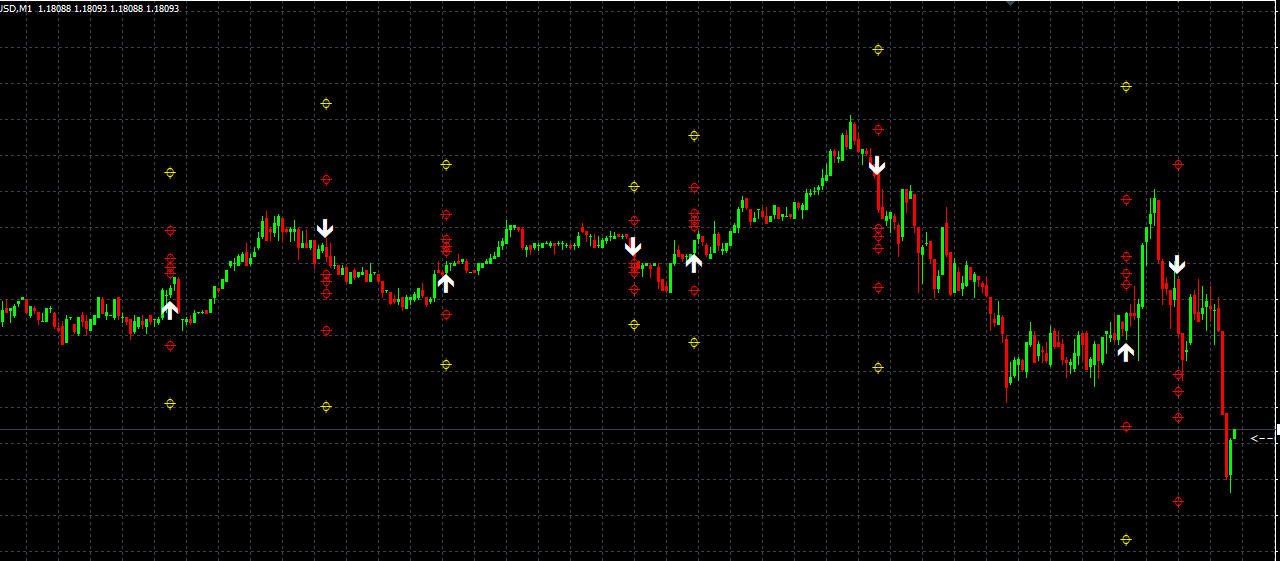Click the lowest yellow target marker on the chart

1126,540
